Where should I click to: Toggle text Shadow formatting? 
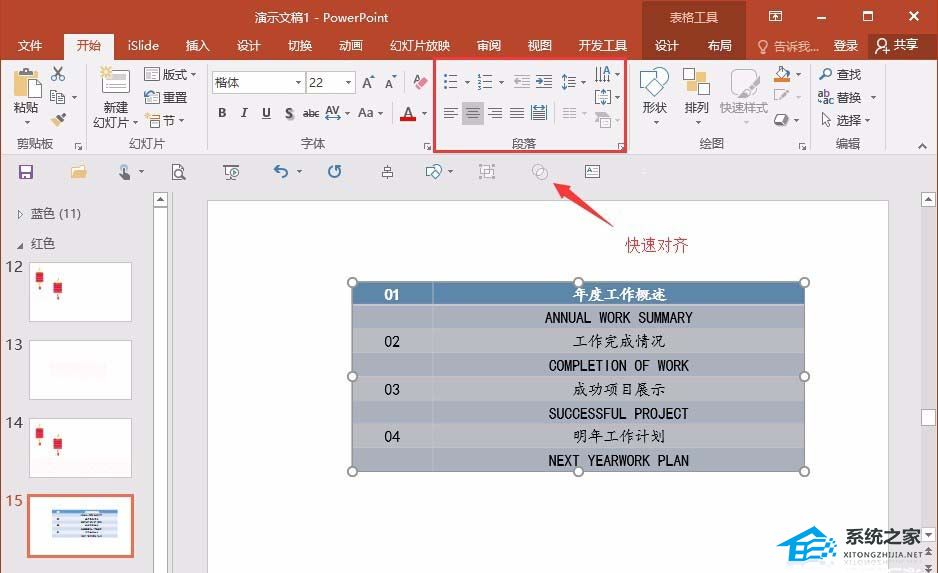[x=289, y=112]
